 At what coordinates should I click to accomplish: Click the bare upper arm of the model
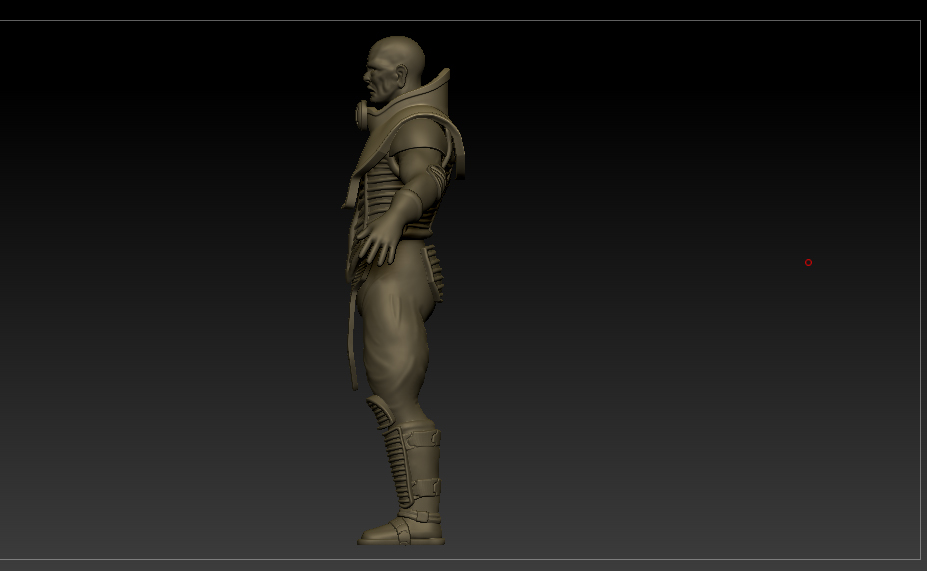pyautogui.click(x=418, y=167)
